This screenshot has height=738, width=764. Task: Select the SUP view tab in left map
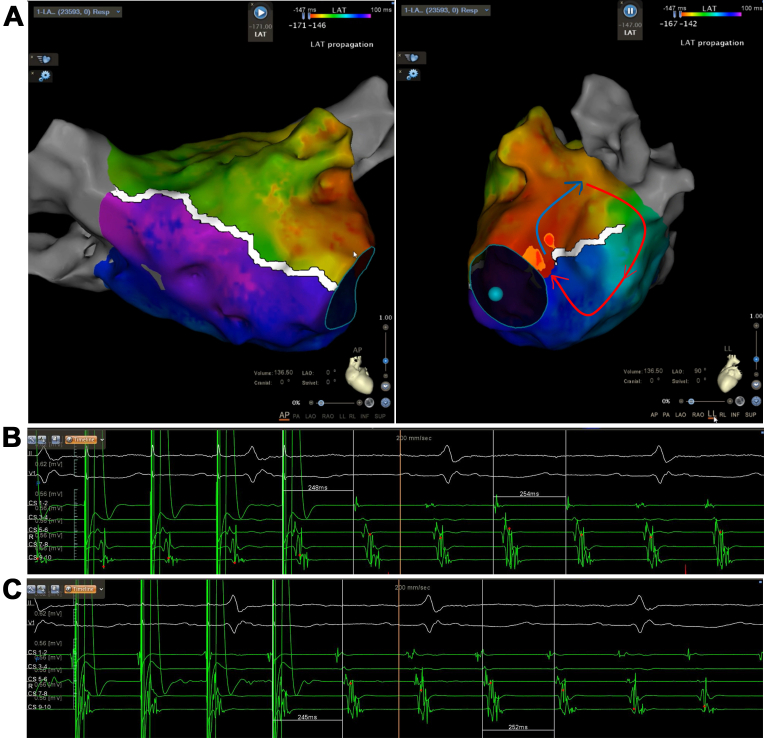pyautogui.click(x=380, y=416)
